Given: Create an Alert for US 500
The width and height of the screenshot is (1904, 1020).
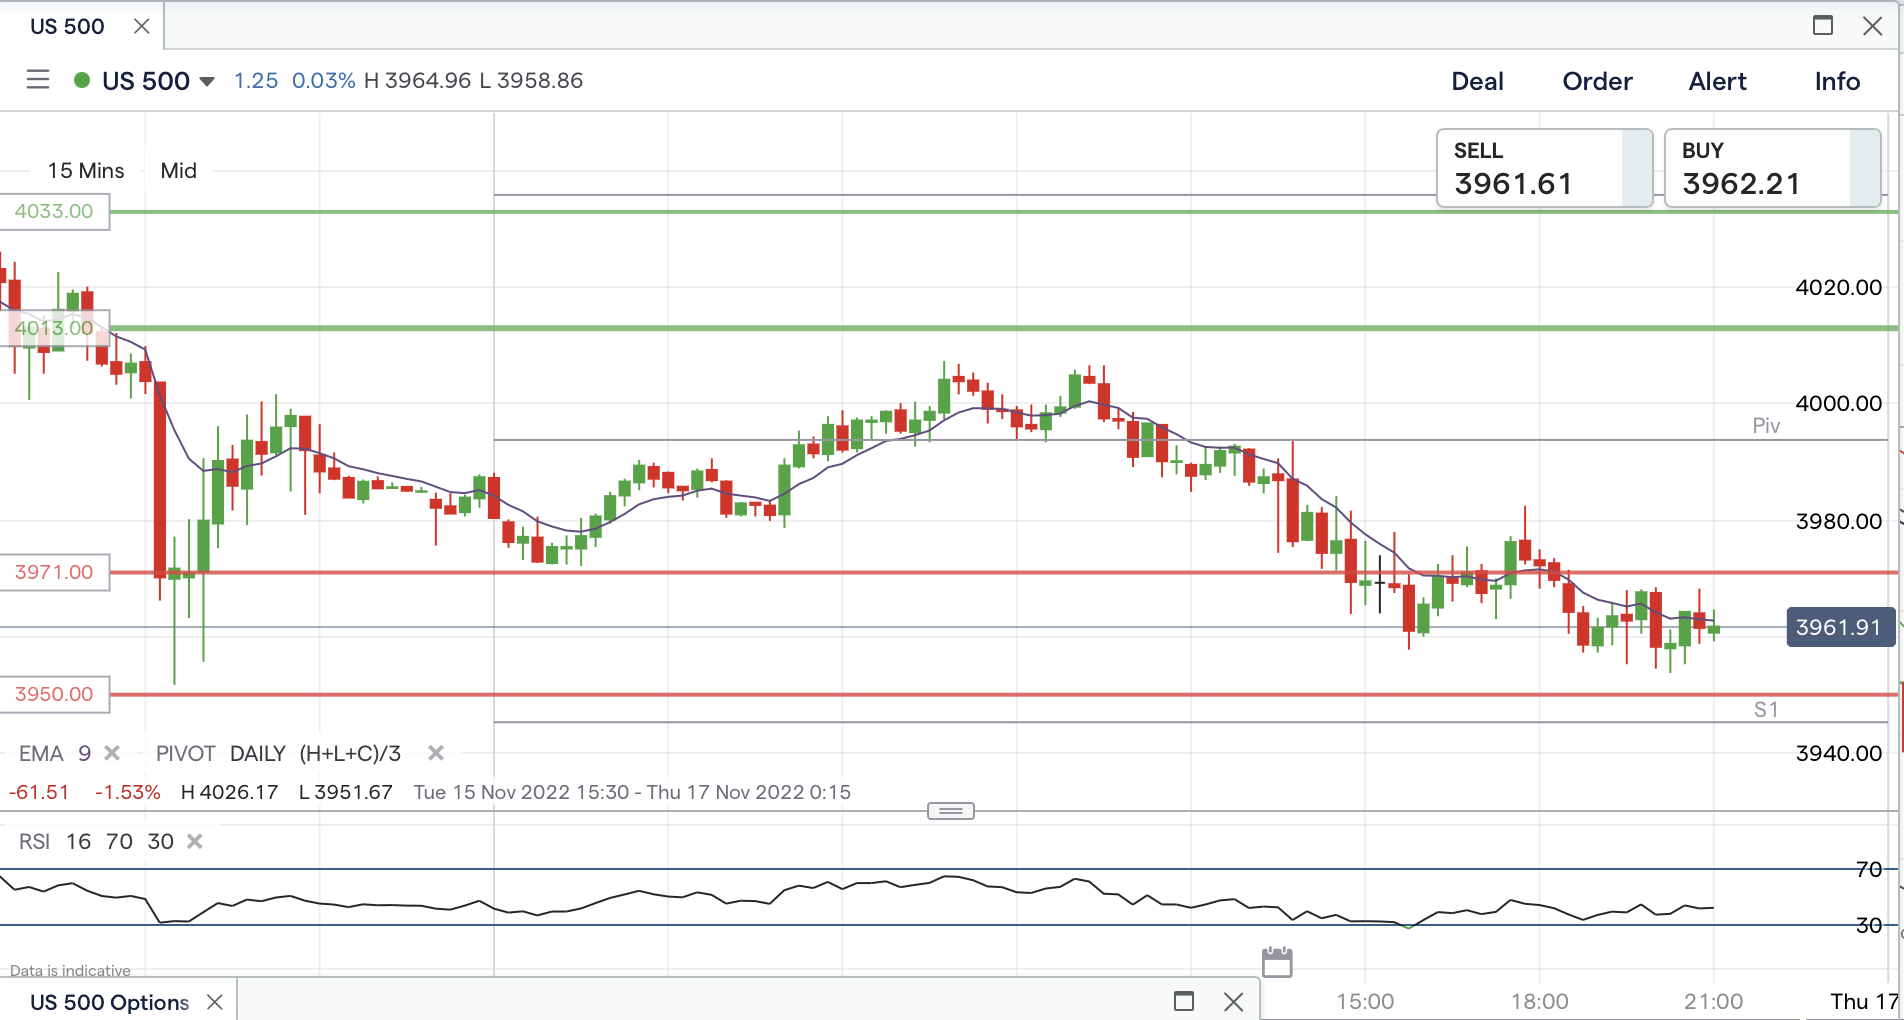Looking at the screenshot, I should [x=1717, y=81].
